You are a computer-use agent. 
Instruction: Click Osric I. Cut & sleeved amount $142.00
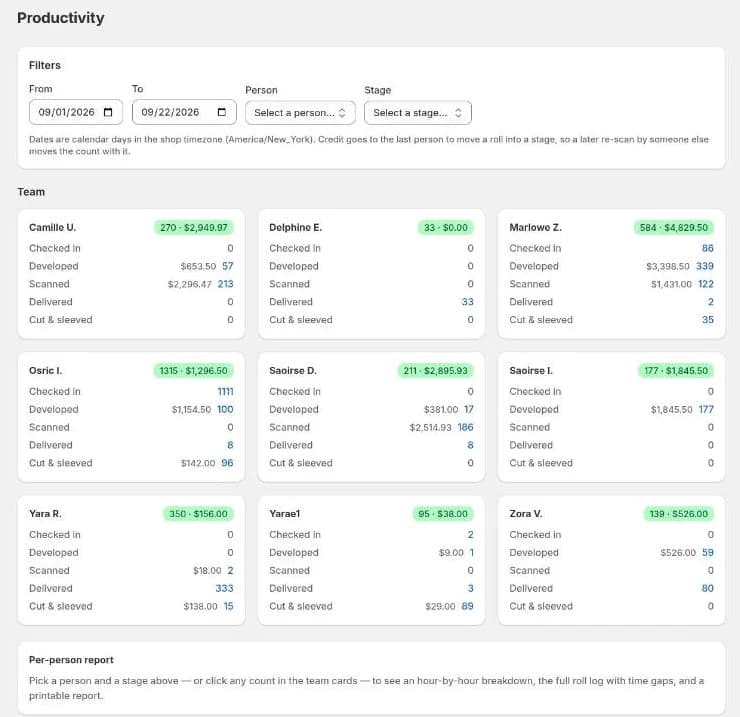198,464
